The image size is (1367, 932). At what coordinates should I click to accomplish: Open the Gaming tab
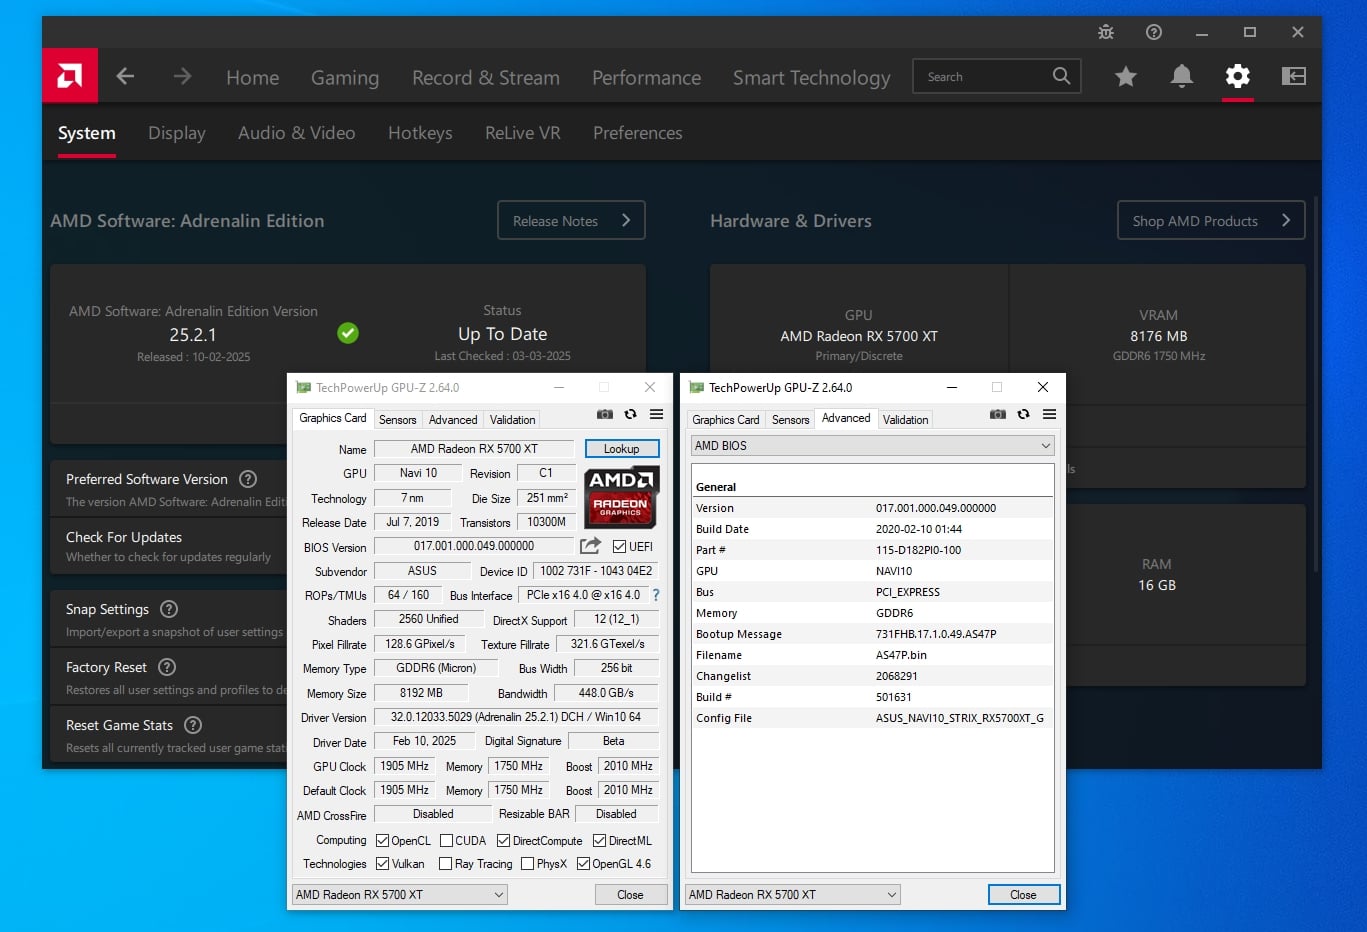tap(345, 77)
